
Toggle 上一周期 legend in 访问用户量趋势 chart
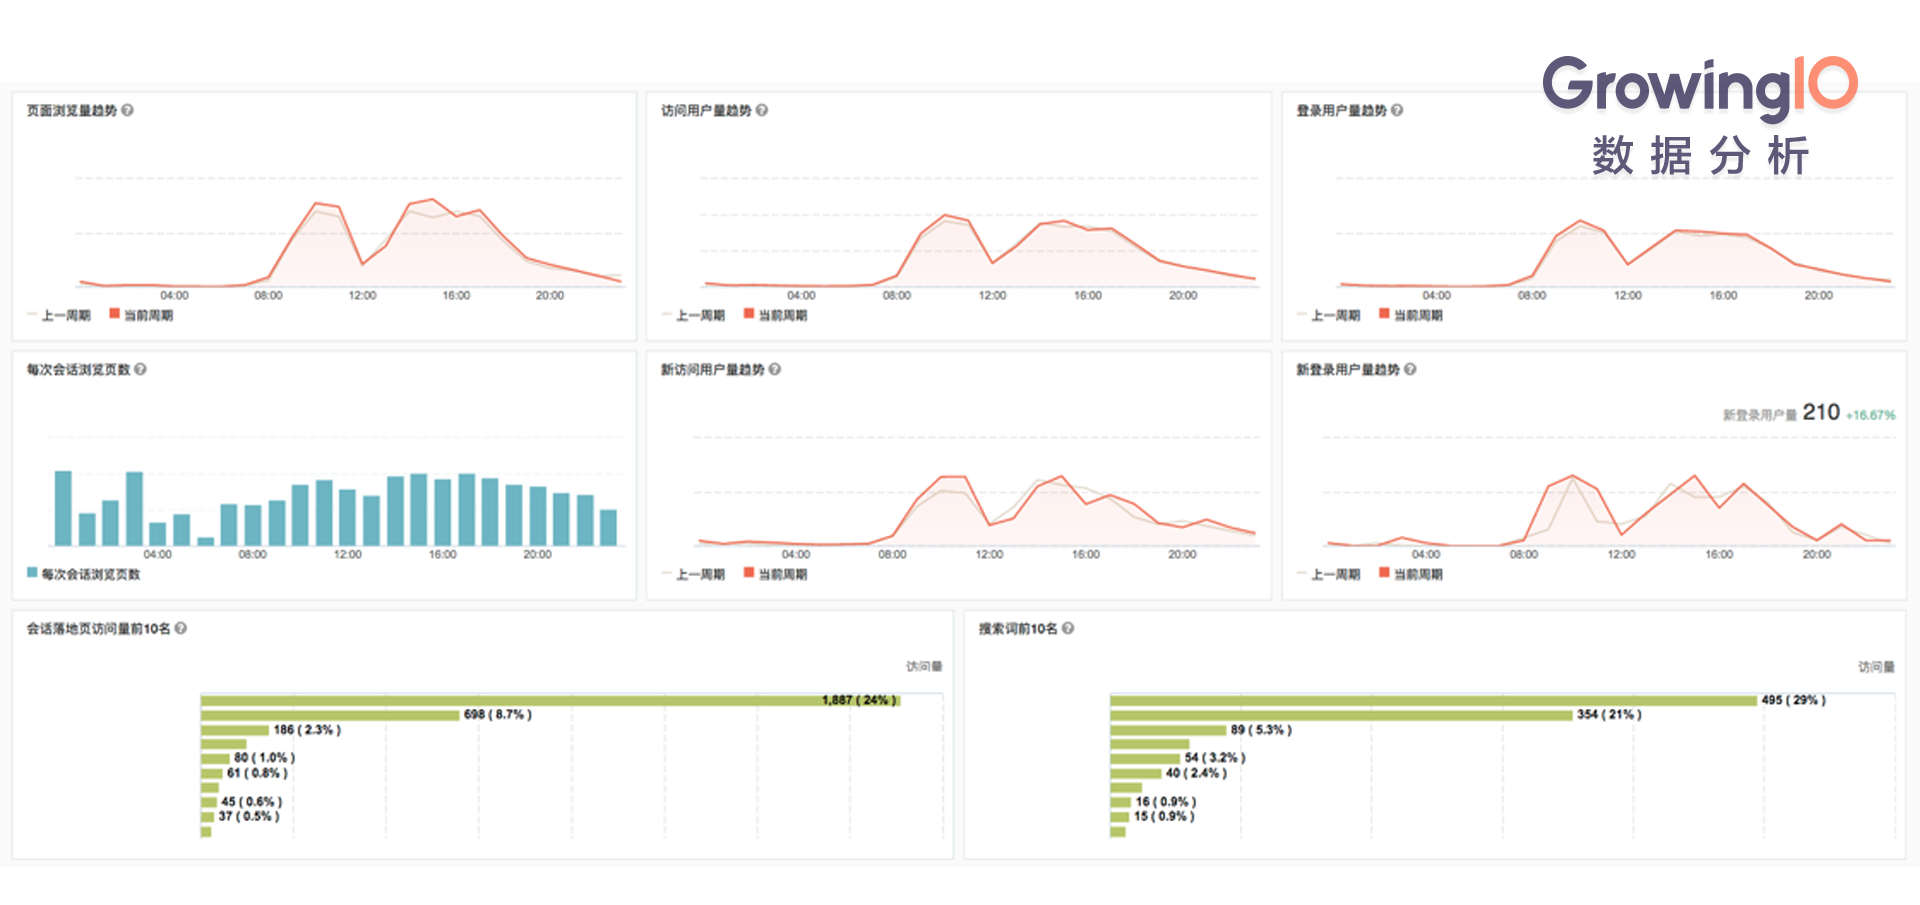(x=693, y=315)
